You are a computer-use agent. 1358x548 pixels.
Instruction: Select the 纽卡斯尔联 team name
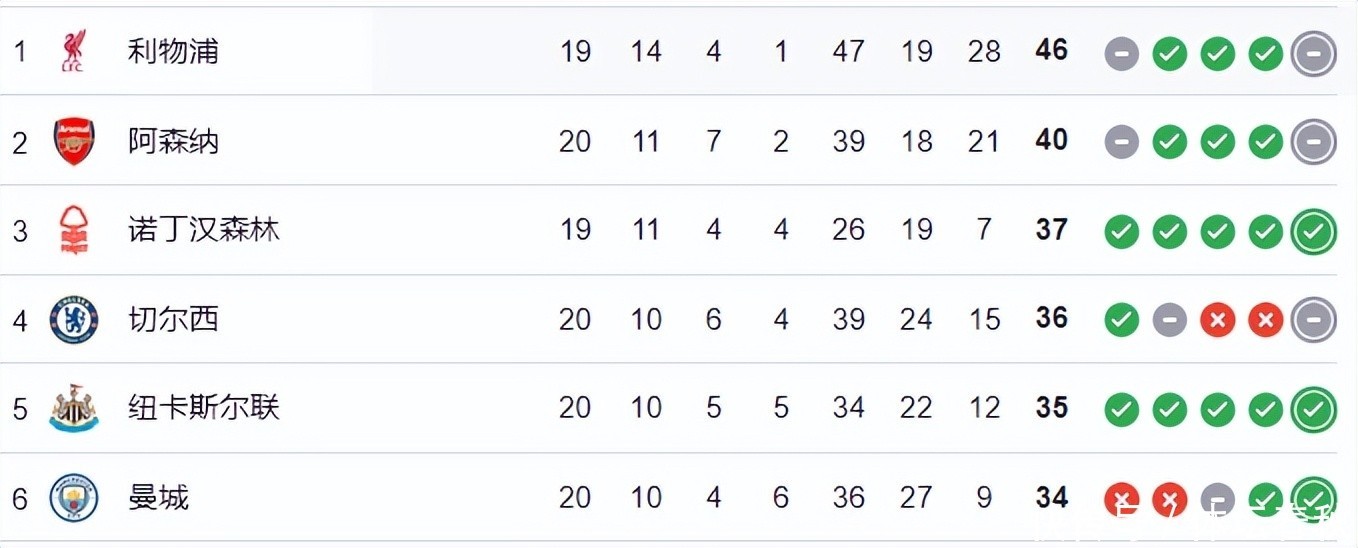coord(203,408)
